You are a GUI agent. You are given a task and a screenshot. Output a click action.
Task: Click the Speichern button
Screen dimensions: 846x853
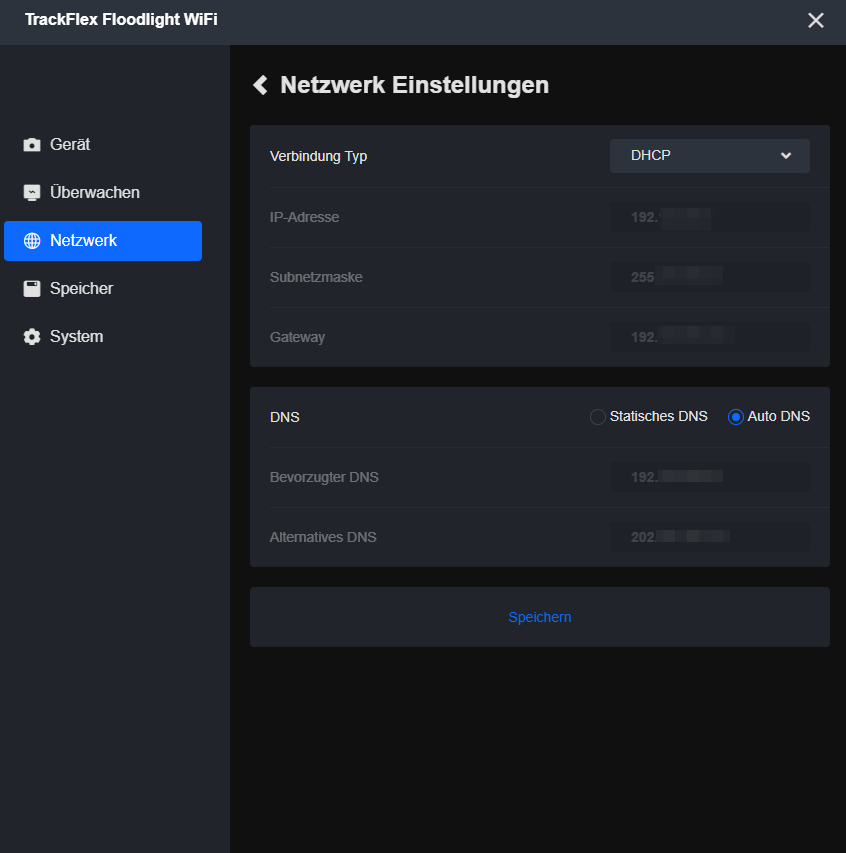point(540,617)
